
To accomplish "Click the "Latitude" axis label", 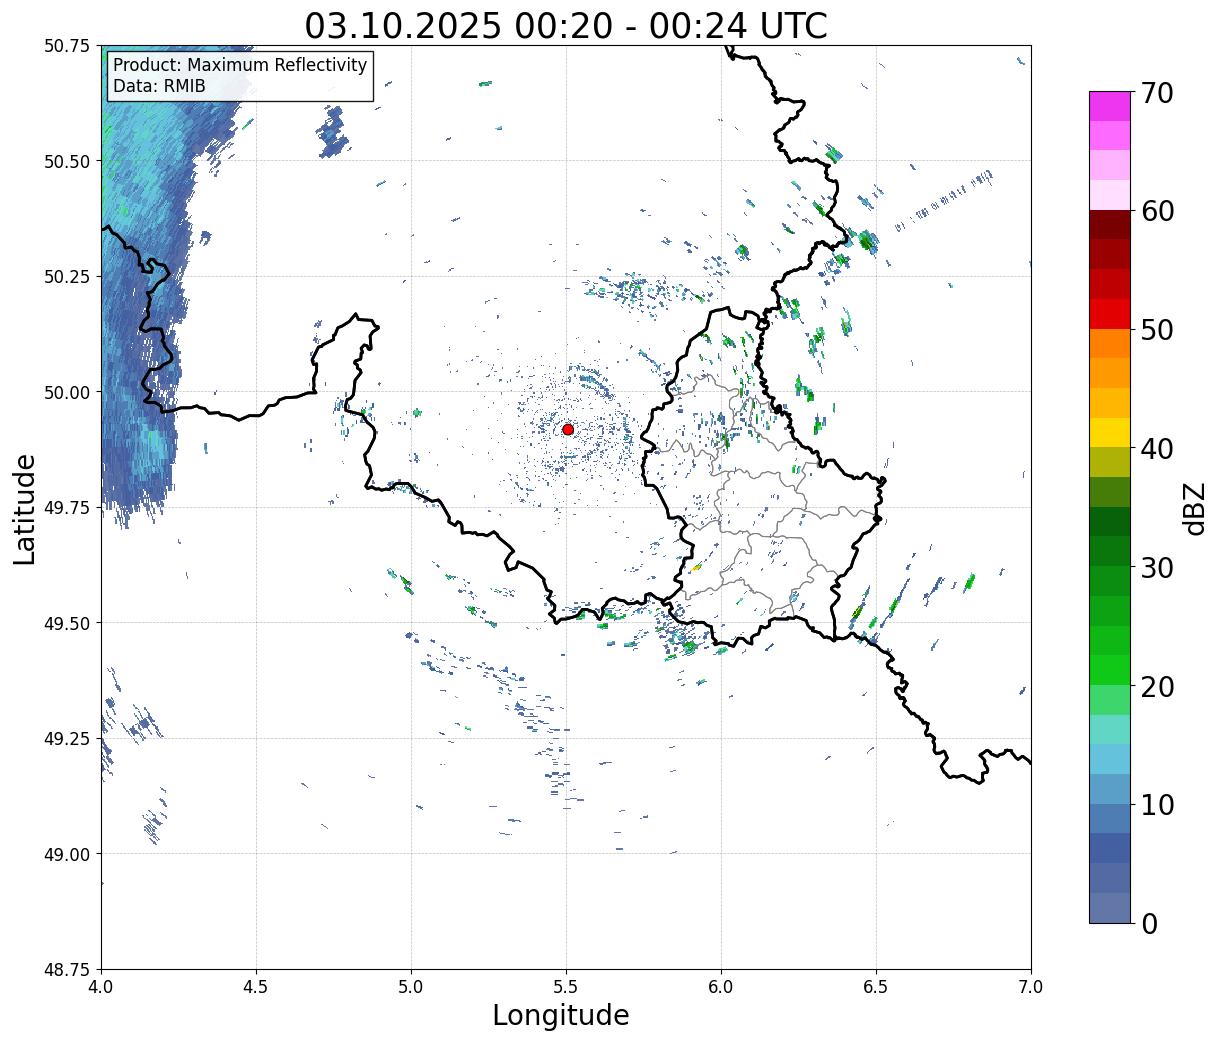I will pyautogui.click(x=25, y=508).
